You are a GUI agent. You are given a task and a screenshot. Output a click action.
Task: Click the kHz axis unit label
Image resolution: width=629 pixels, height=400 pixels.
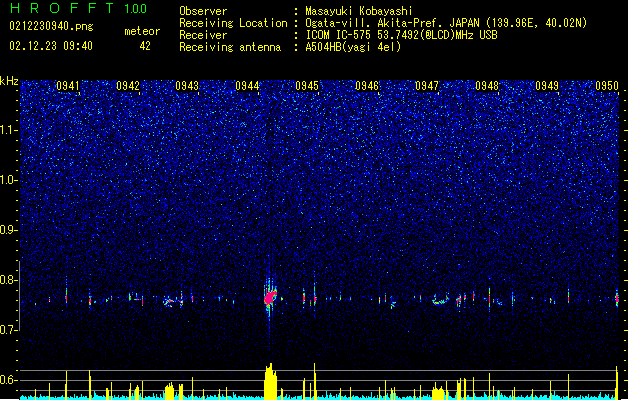(x=9, y=81)
